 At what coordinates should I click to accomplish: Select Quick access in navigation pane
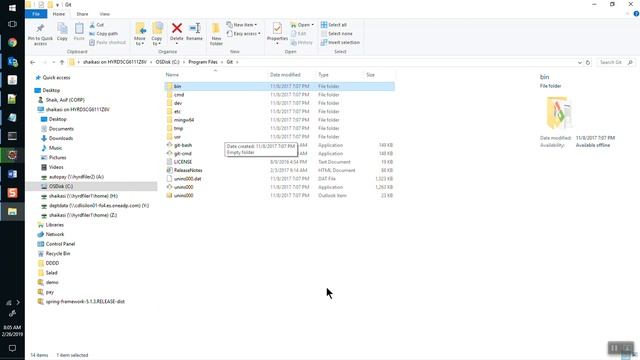coord(56,78)
